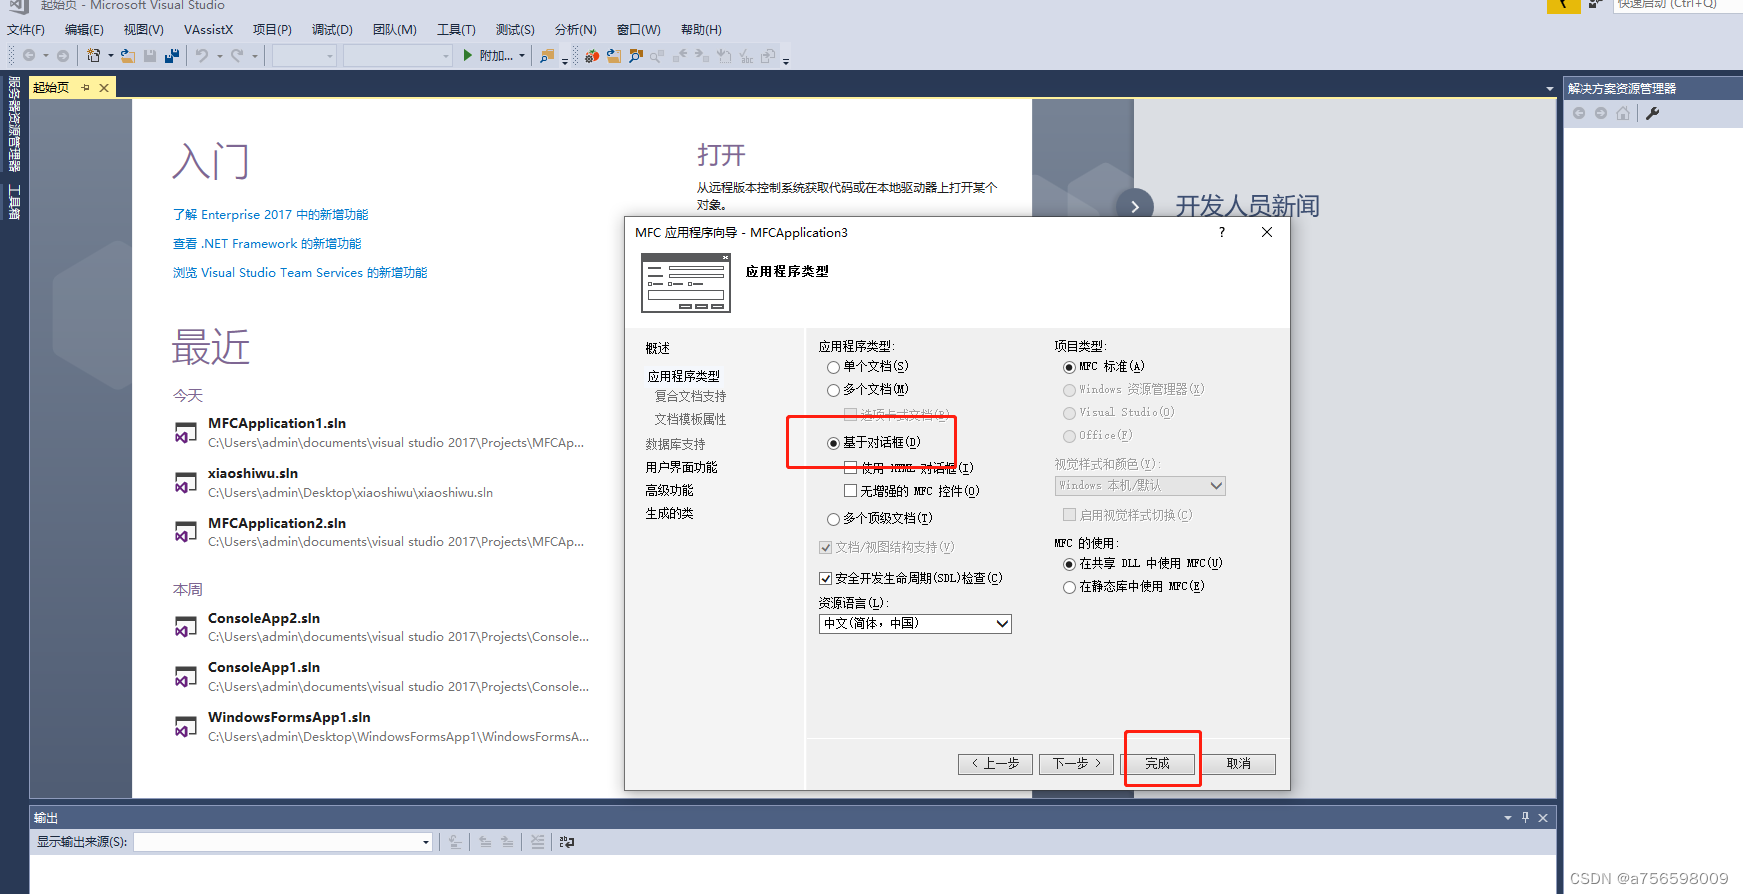Check the 无增强的 MFC 控件 checkbox

point(850,491)
